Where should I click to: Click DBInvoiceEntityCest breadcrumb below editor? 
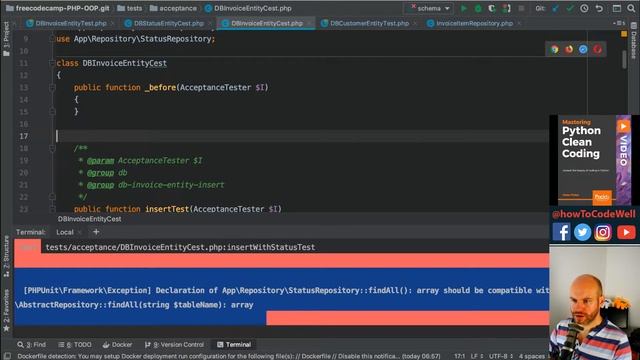click(x=89, y=219)
